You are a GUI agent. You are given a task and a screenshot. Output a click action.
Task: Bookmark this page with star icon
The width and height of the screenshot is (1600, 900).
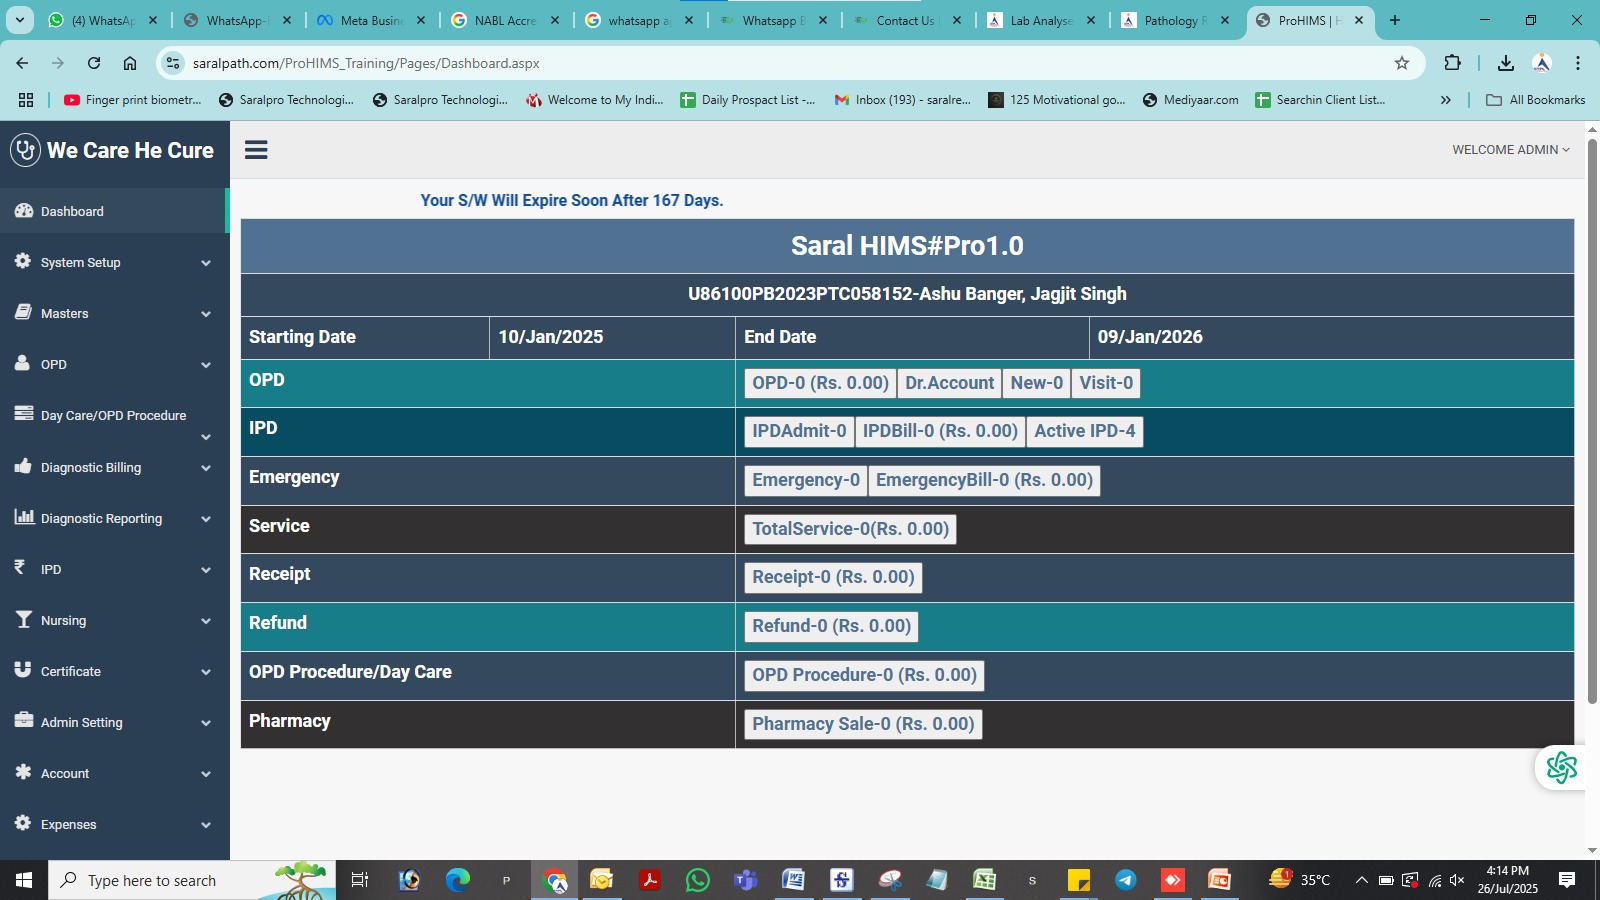(1402, 63)
